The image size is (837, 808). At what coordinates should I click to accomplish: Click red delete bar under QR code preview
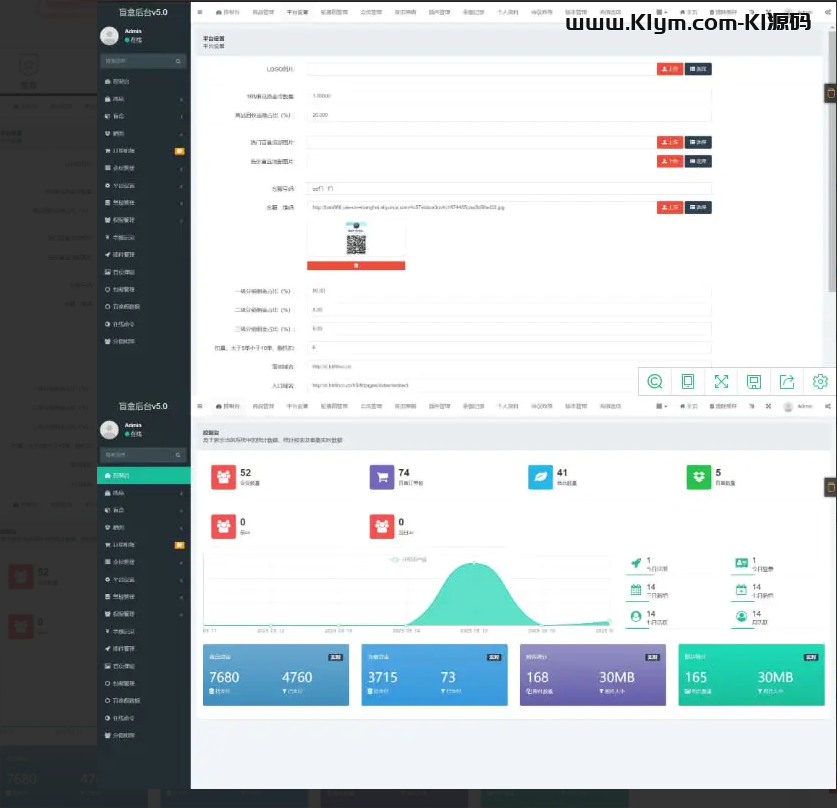pyautogui.click(x=356, y=265)
